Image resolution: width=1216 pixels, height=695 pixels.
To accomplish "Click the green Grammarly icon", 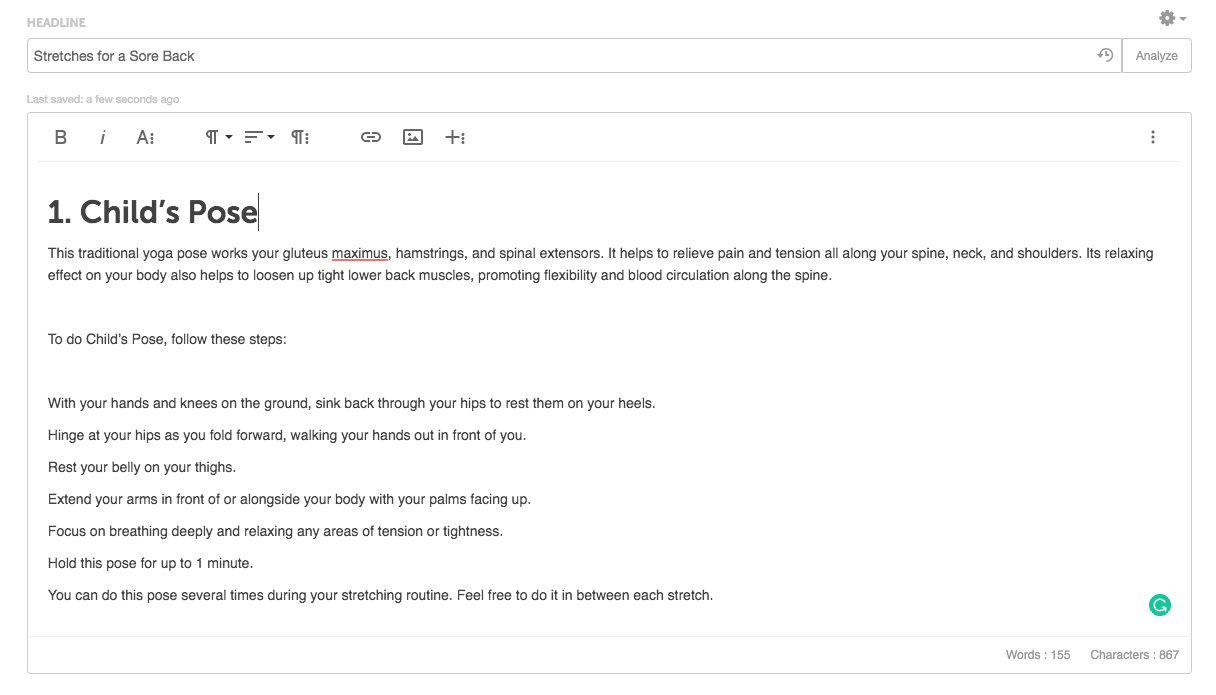I will (x=1159, y=605).
